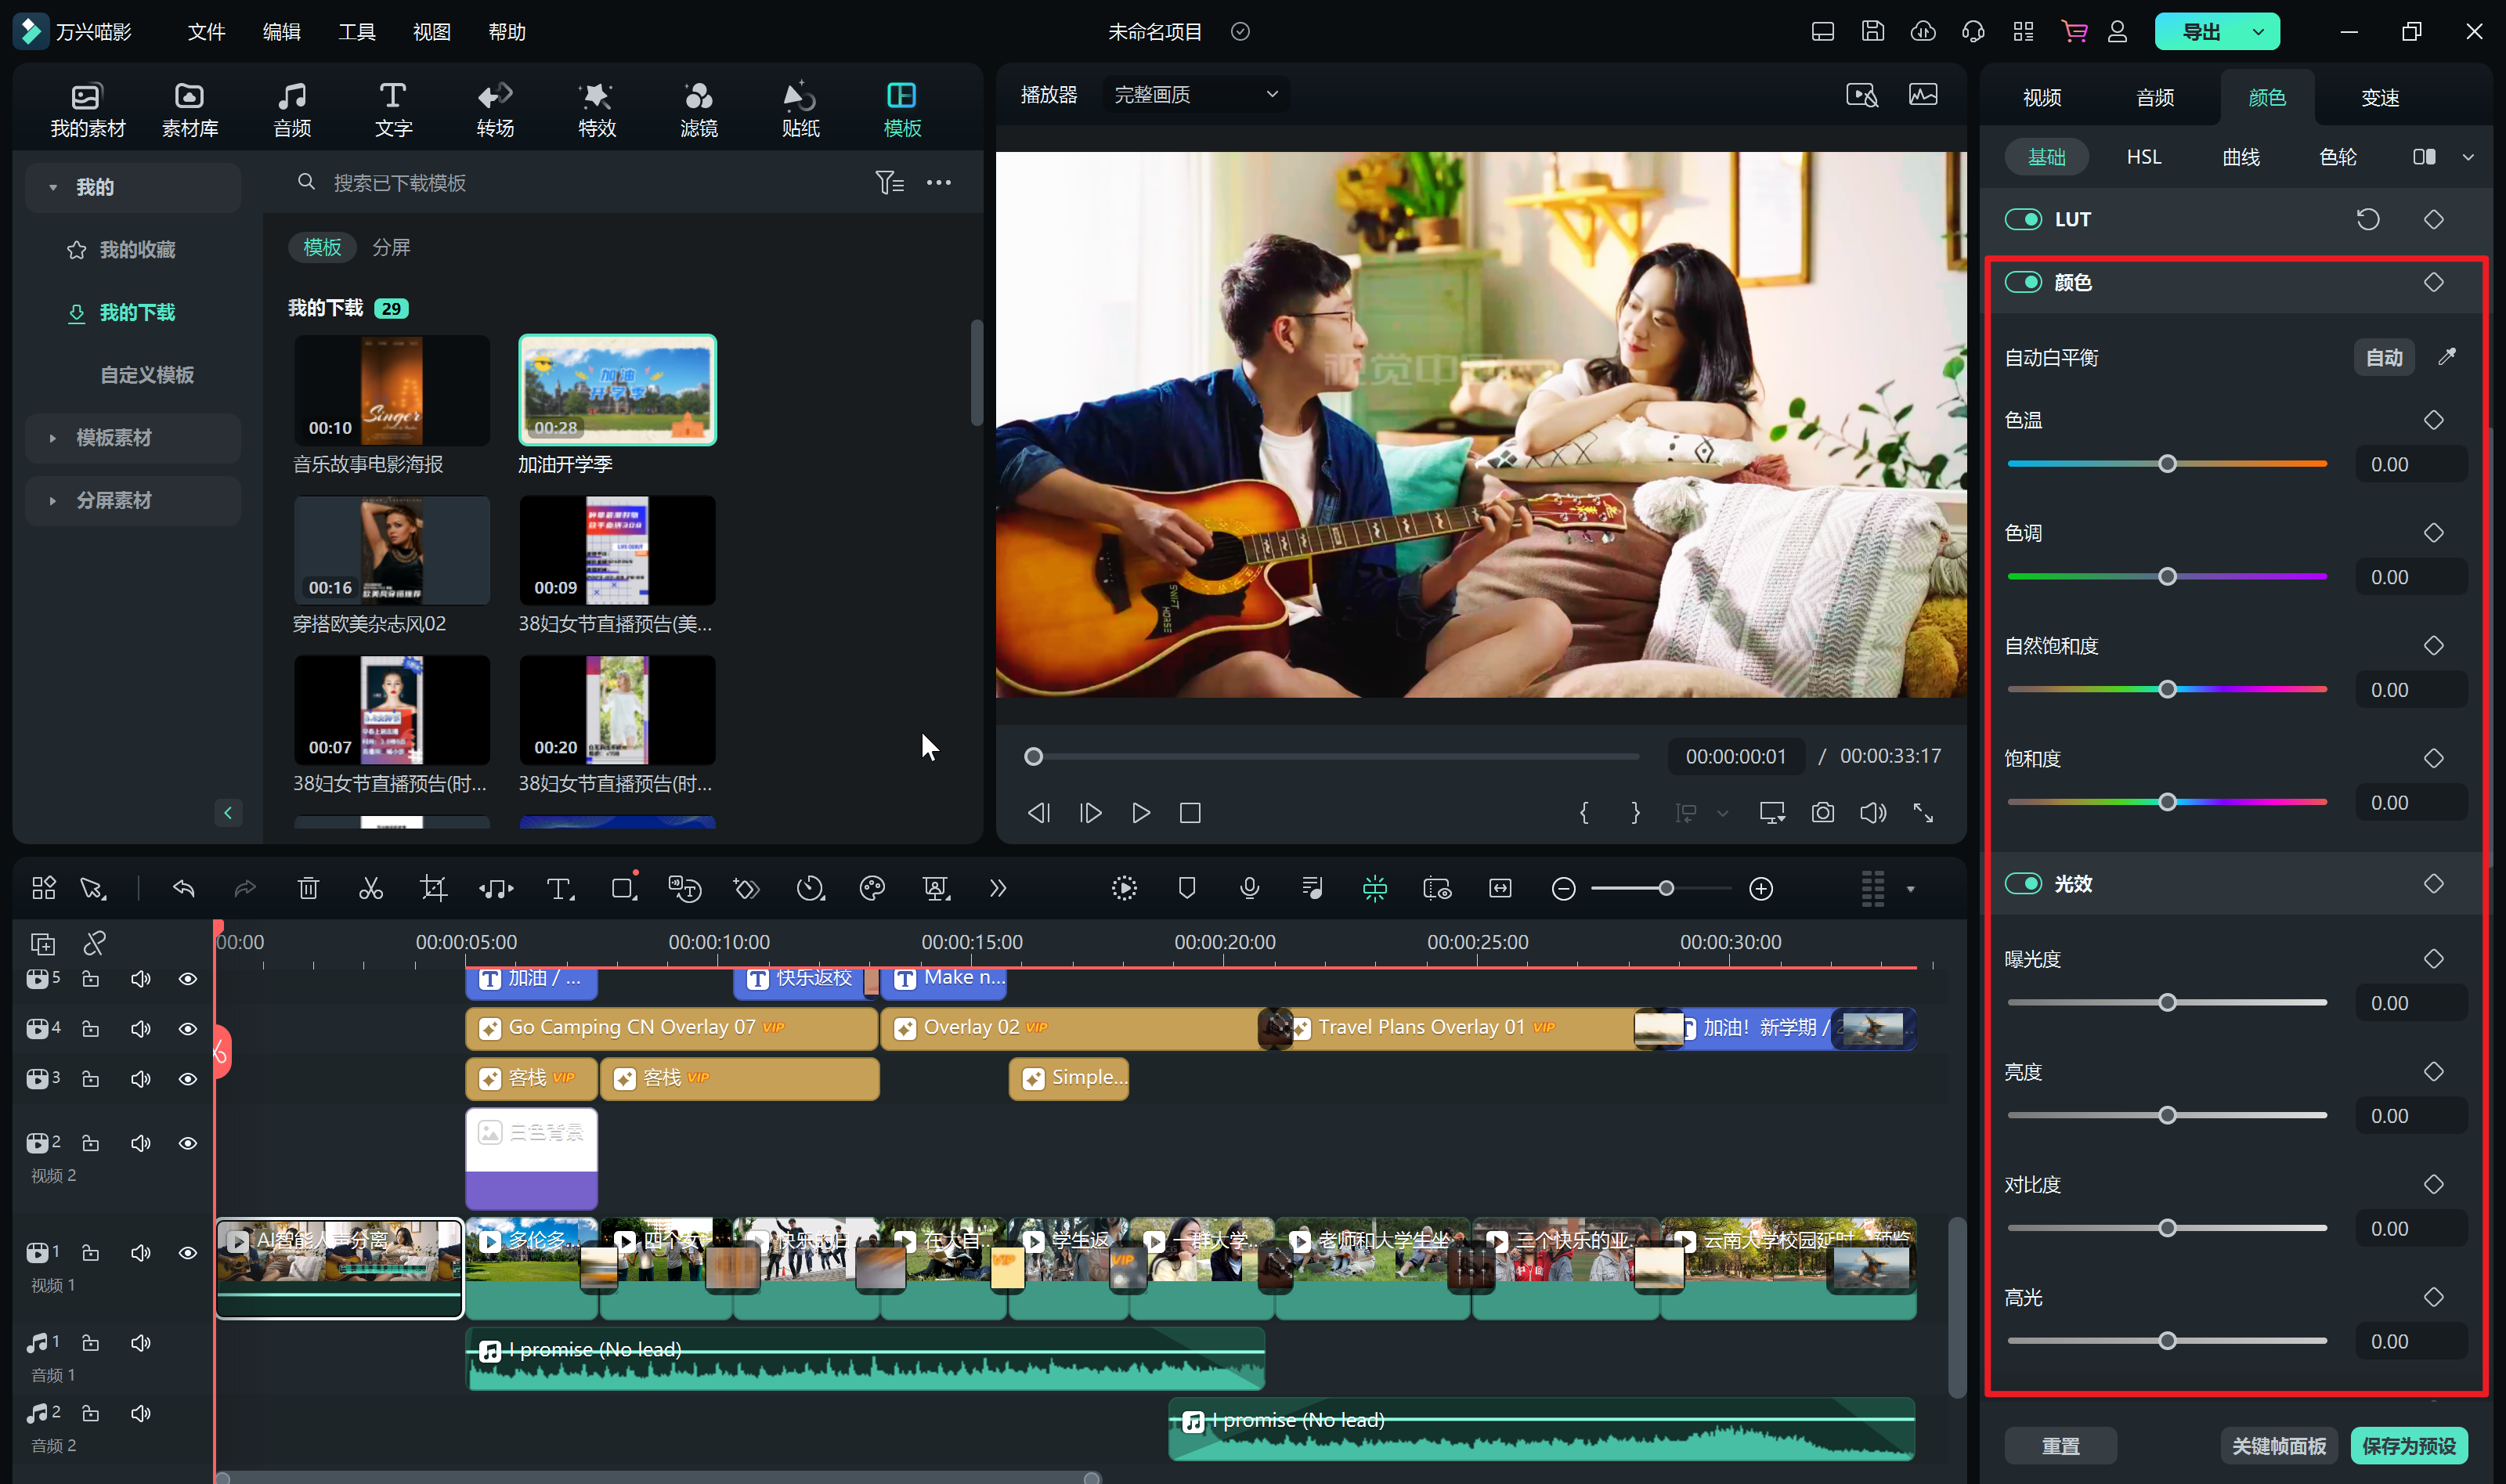Switch to the 音频 properties tab
Screen dimensions: 2506x1484
coord(2155,97)
